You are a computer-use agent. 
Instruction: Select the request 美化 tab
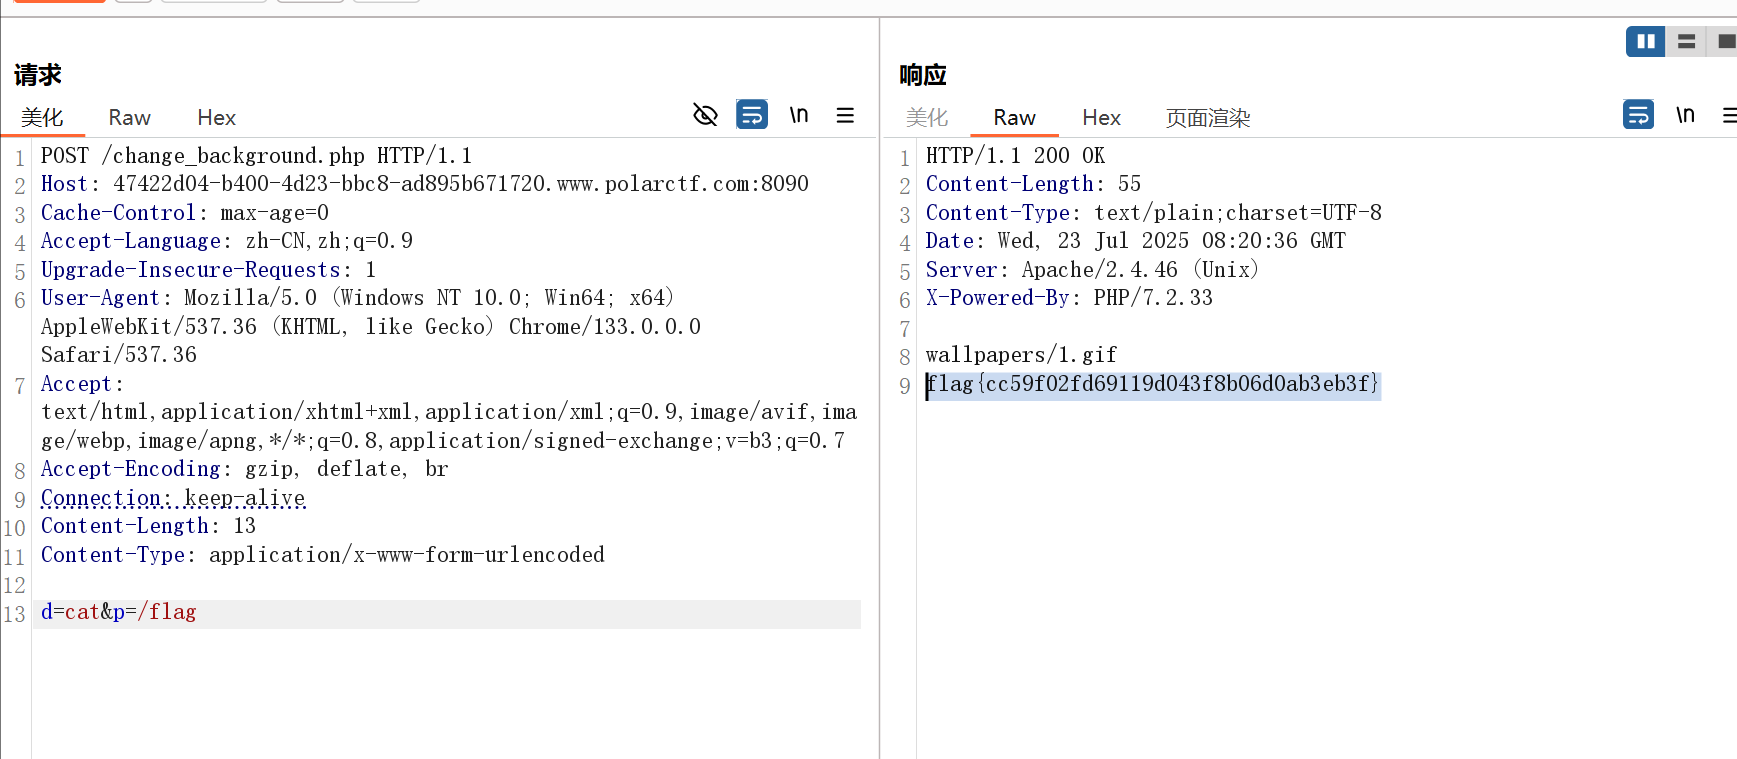tap(42, 118)
